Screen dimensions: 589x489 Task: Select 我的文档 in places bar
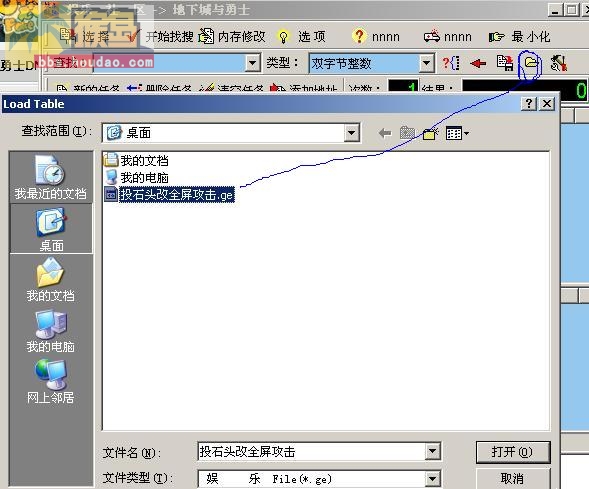(x=50, y=280)
